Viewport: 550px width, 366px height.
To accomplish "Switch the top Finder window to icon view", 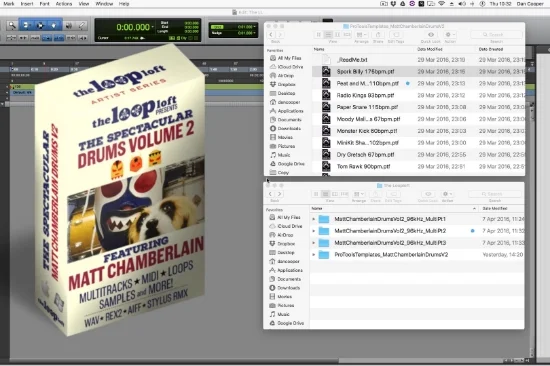I will pyautogui.click(x=319, y=35).
